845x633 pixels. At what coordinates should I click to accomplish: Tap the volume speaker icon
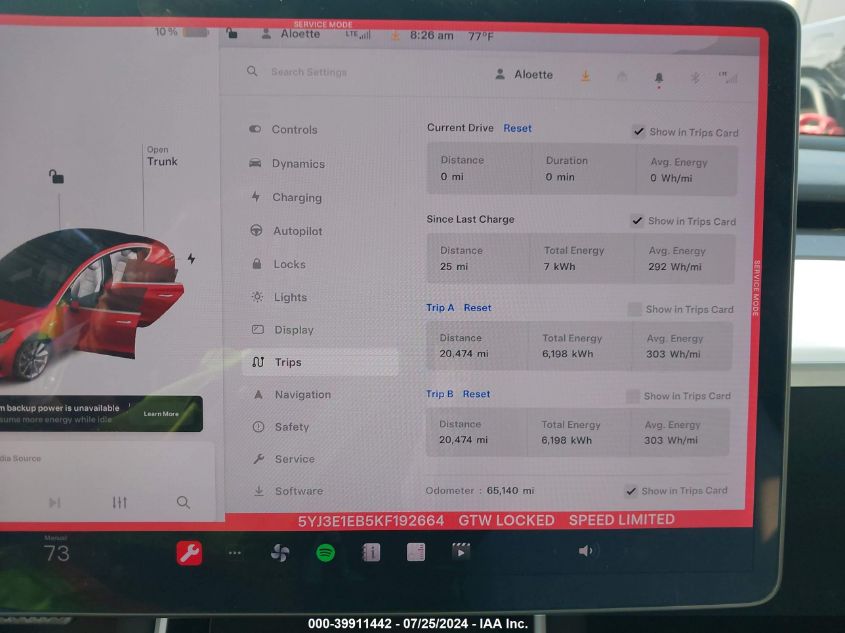(586, 551)
